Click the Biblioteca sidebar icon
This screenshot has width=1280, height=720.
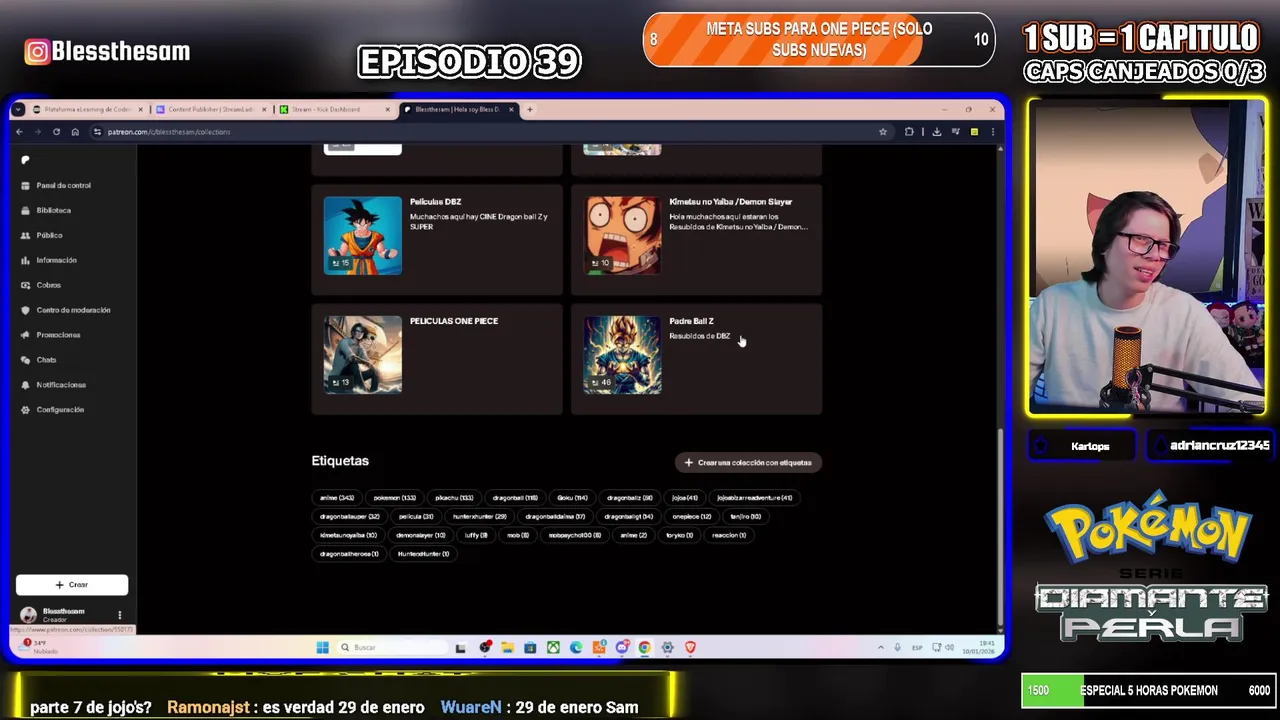click(x=26, y=210)
